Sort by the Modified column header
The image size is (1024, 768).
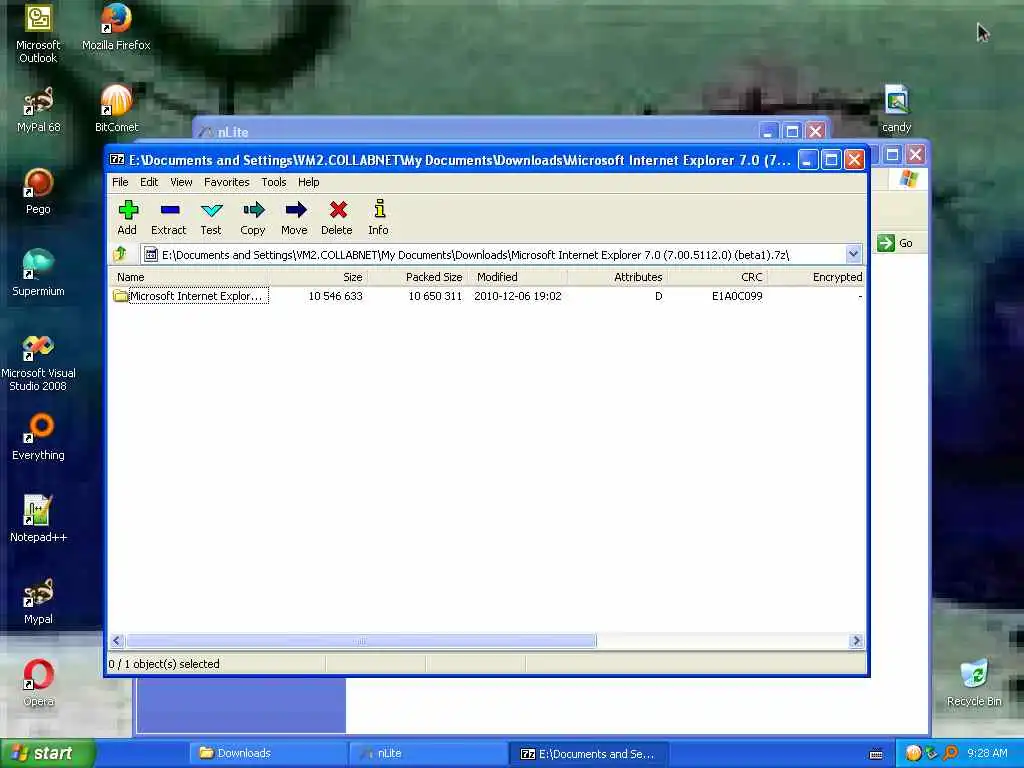click(x=518, y=277)
